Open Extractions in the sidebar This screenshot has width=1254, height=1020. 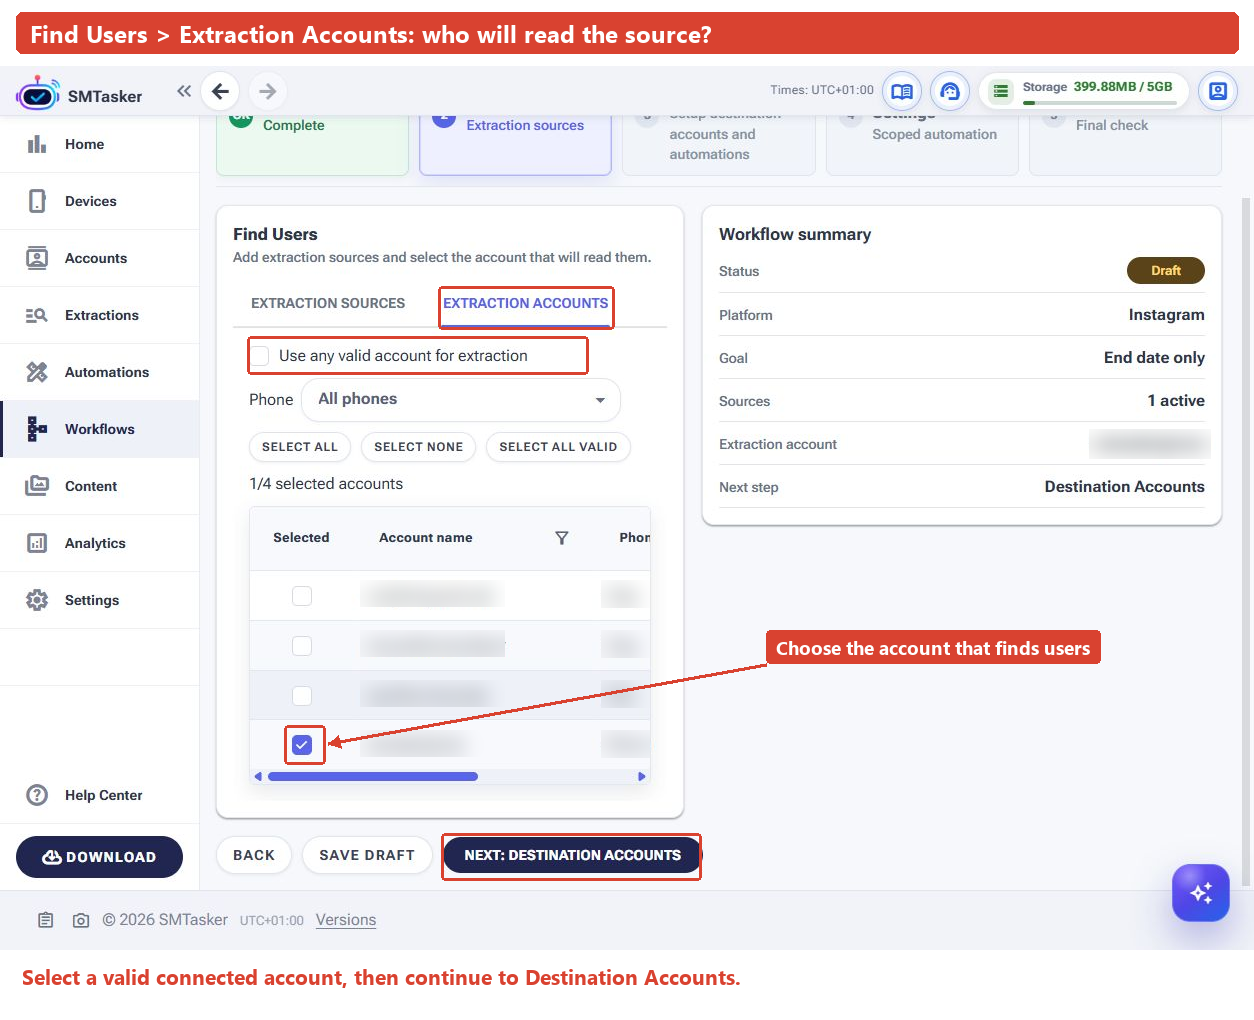tap(100, 315)
